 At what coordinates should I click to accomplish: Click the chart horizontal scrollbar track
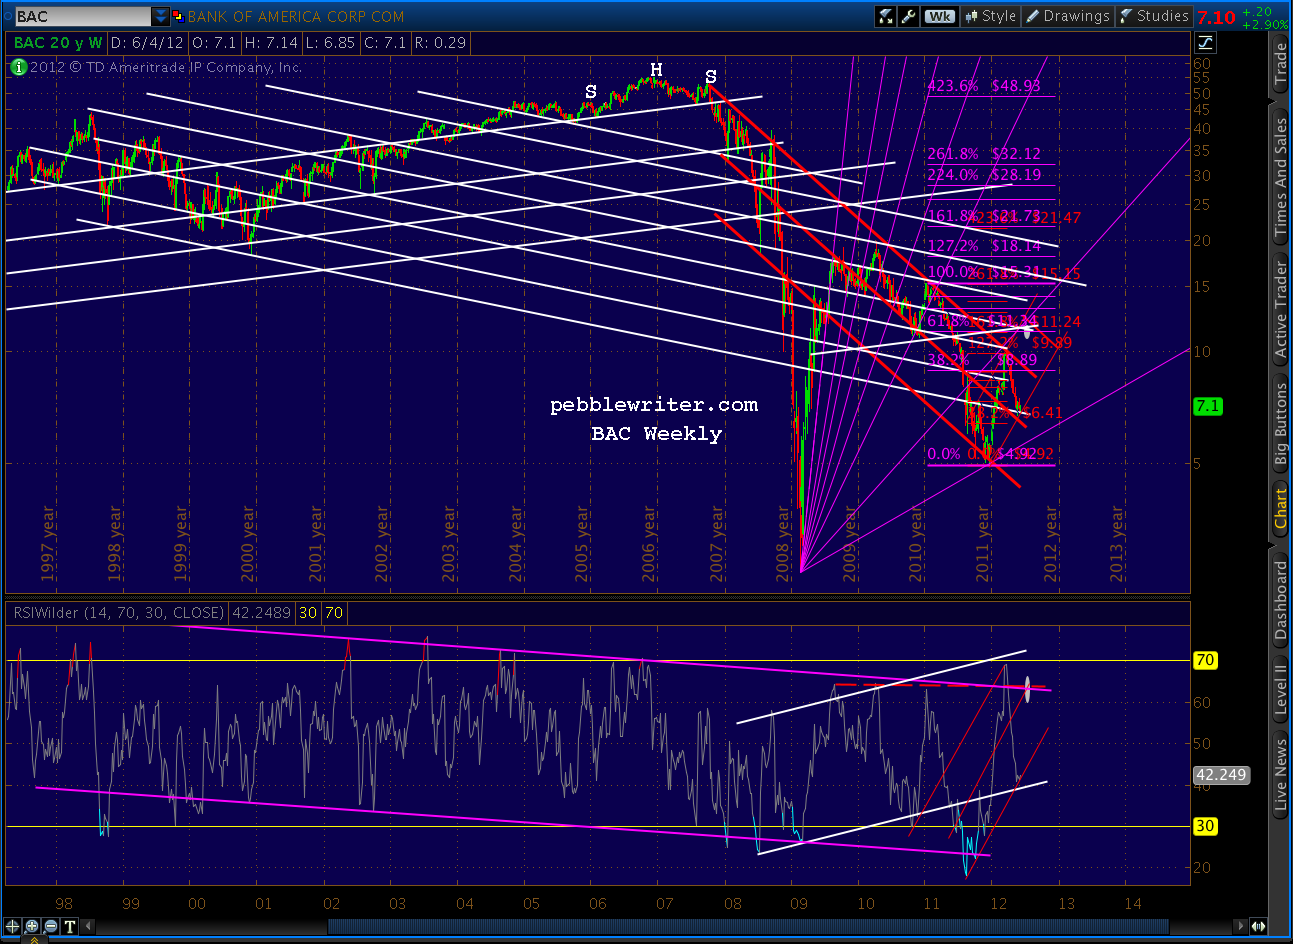[x=665, y=927]
